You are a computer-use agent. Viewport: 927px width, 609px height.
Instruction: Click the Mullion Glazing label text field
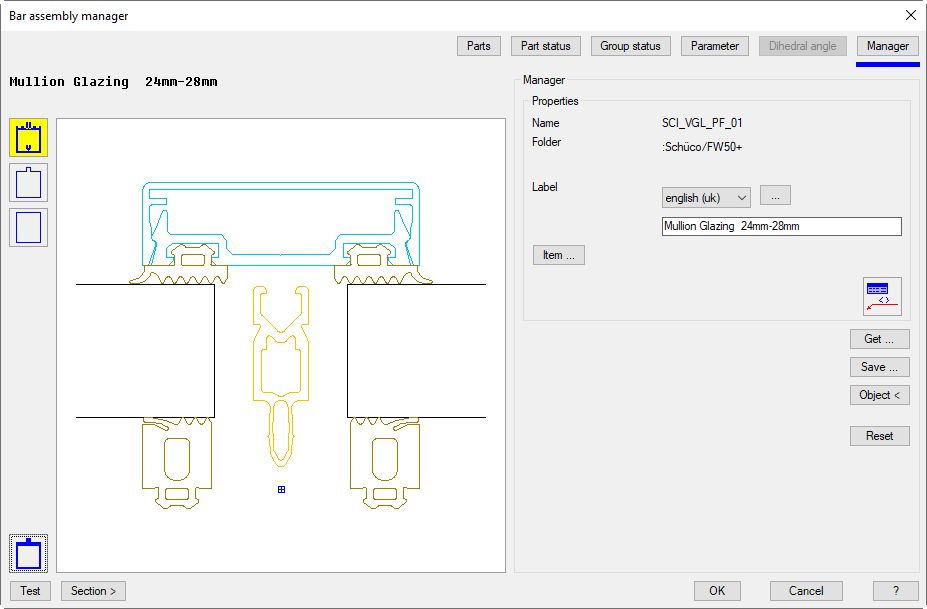[x=781, y=227]
